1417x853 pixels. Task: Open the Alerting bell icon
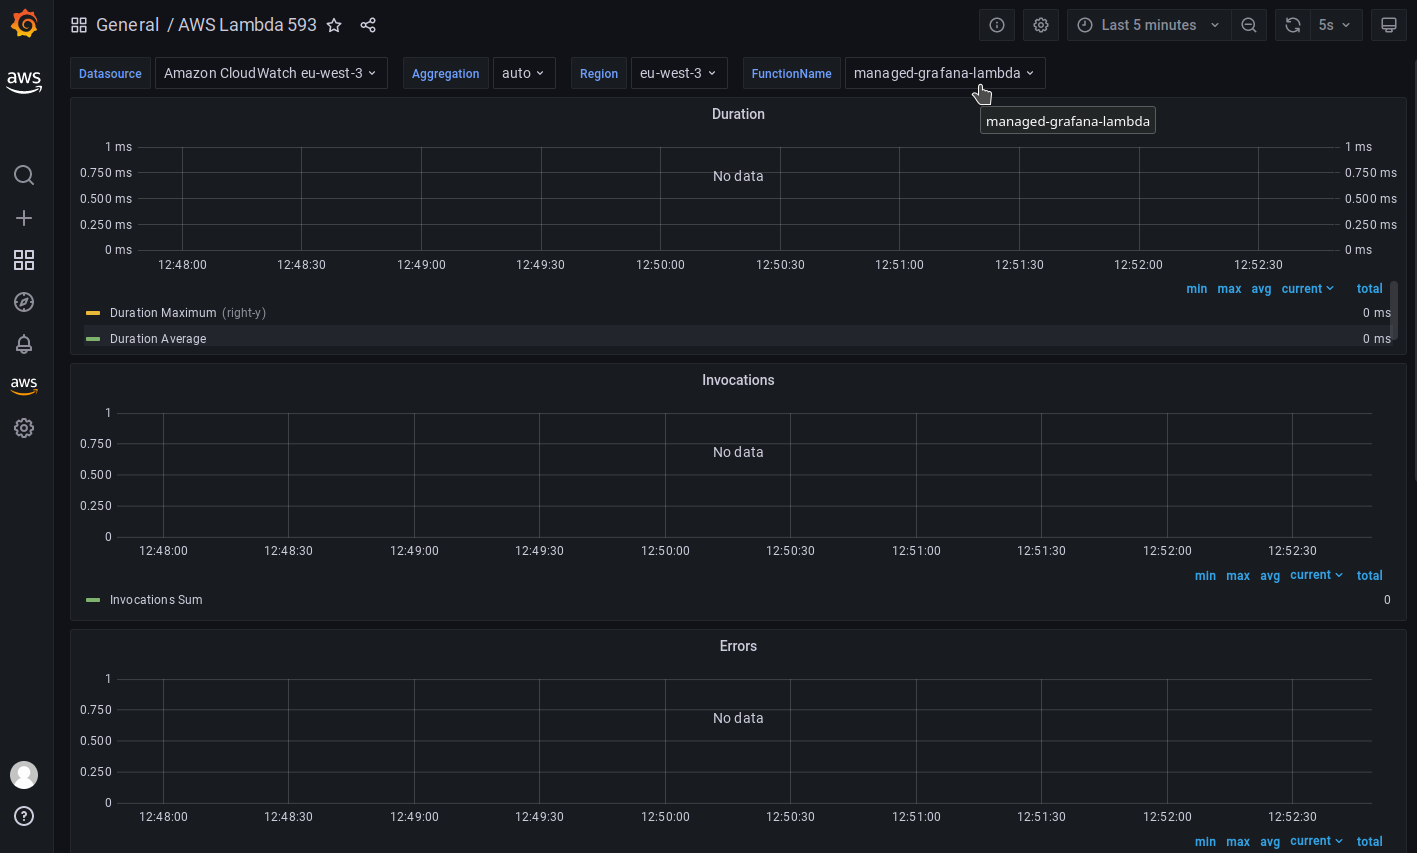coord(24,344)
